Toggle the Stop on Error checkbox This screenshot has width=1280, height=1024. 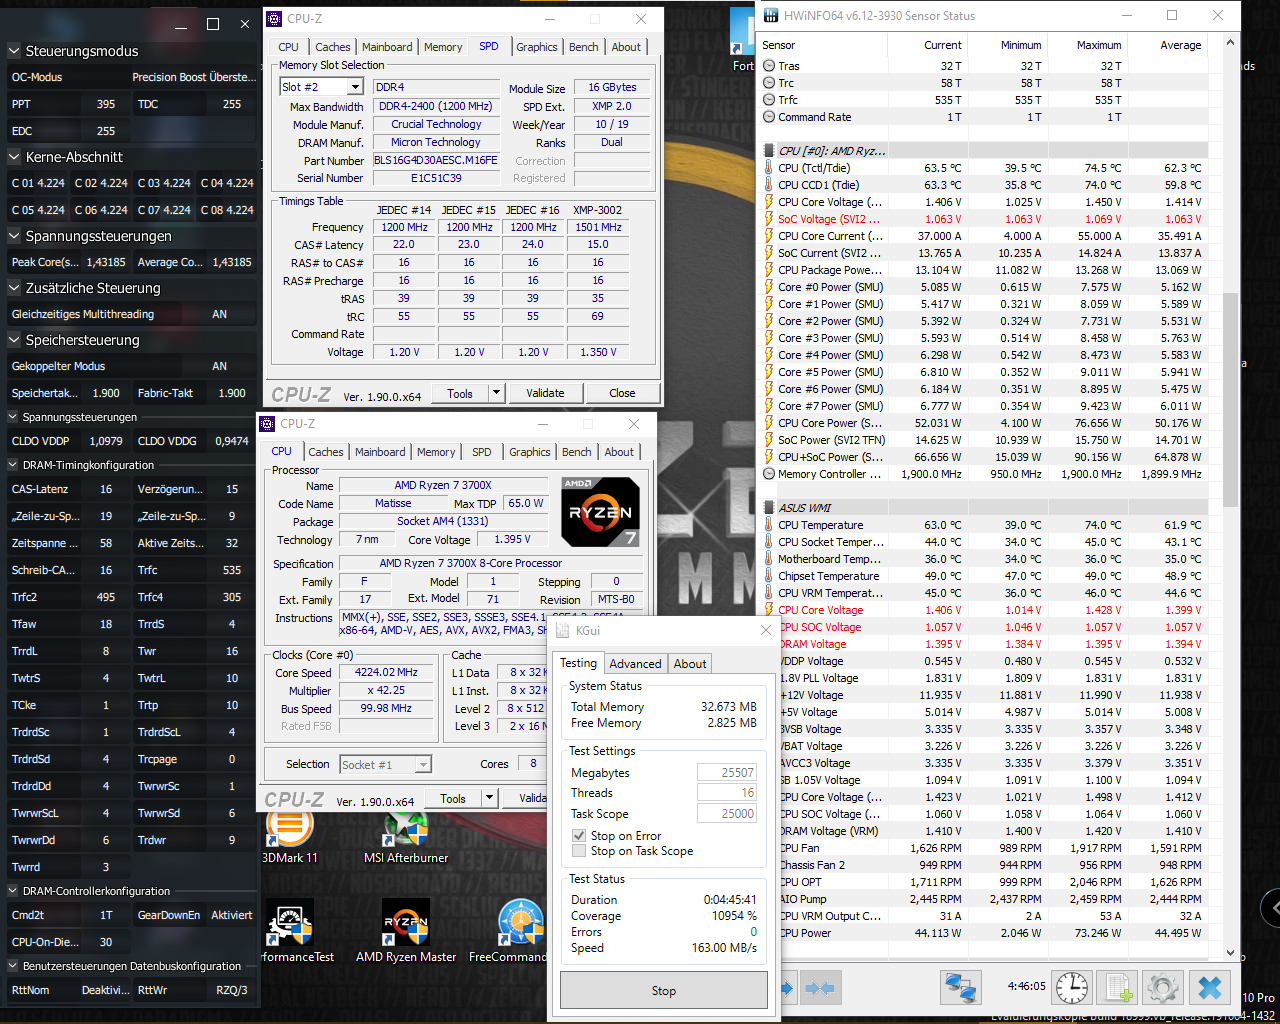coord(579,836)
